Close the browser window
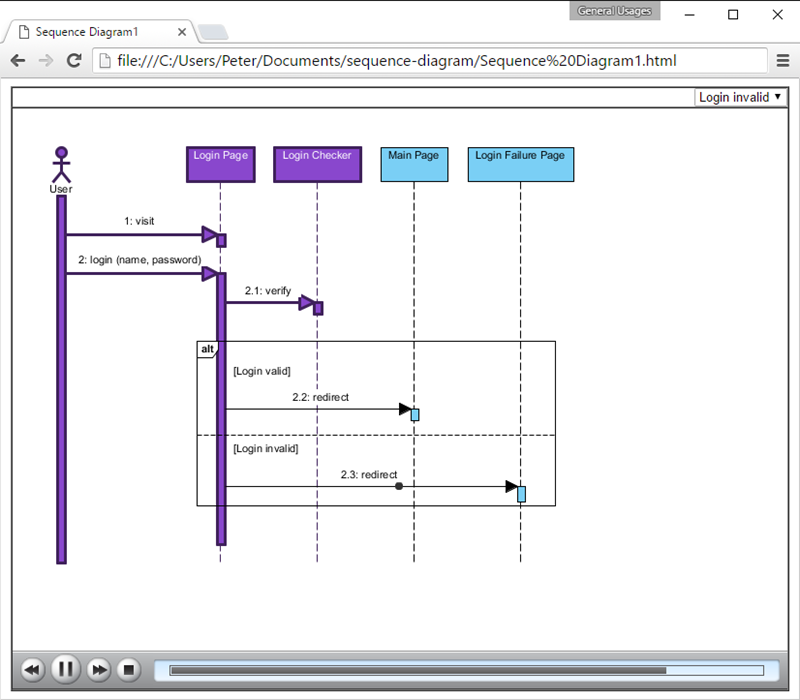The width and height of the screenshot is (800, 700). [777, 14]
